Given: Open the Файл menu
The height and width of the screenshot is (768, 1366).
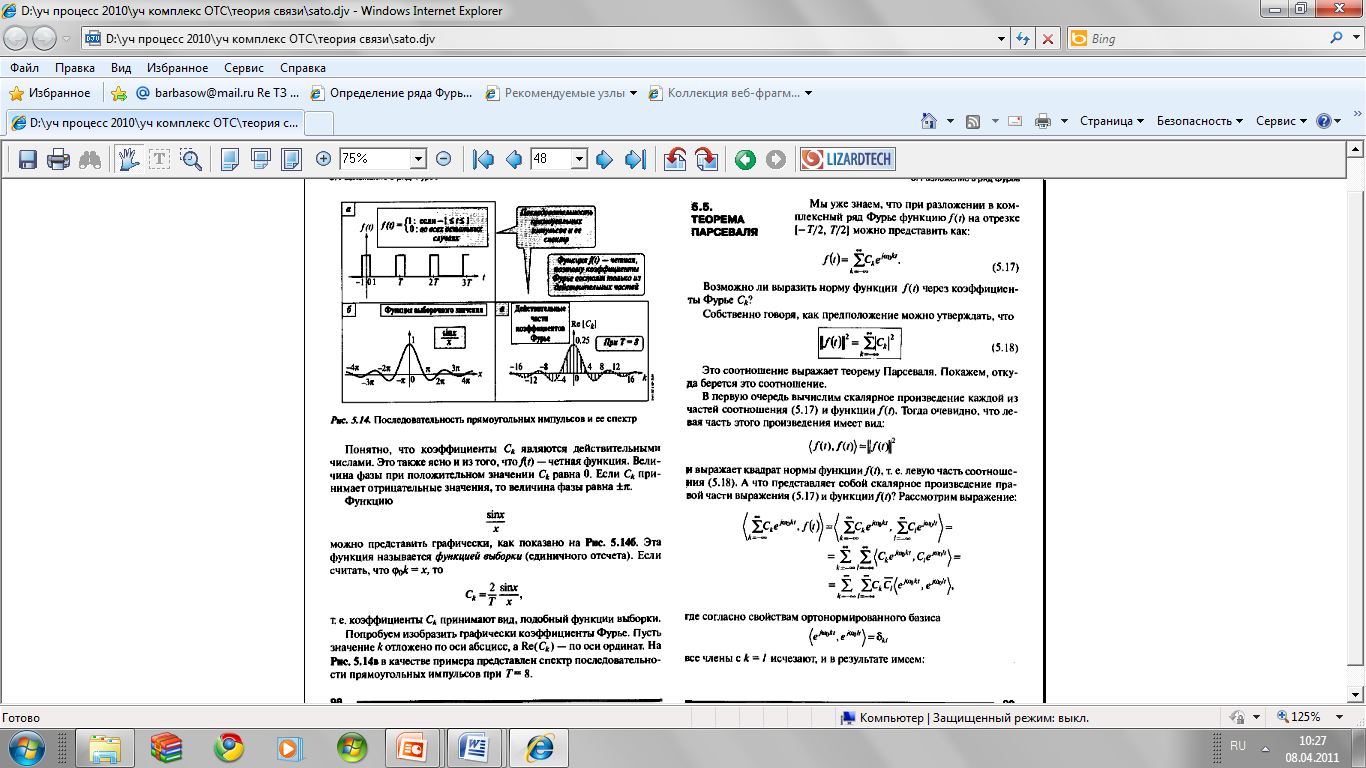Looking at the screenshot, I should click(24, 68).
